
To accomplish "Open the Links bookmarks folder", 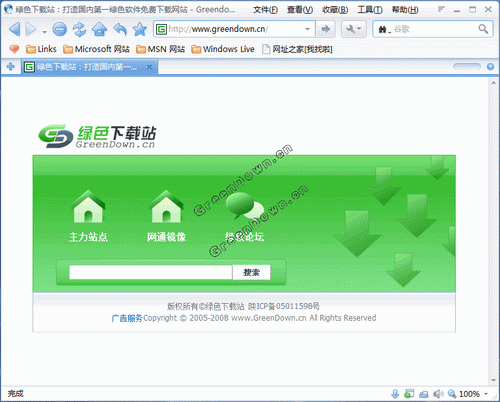I will coord(41,49).
